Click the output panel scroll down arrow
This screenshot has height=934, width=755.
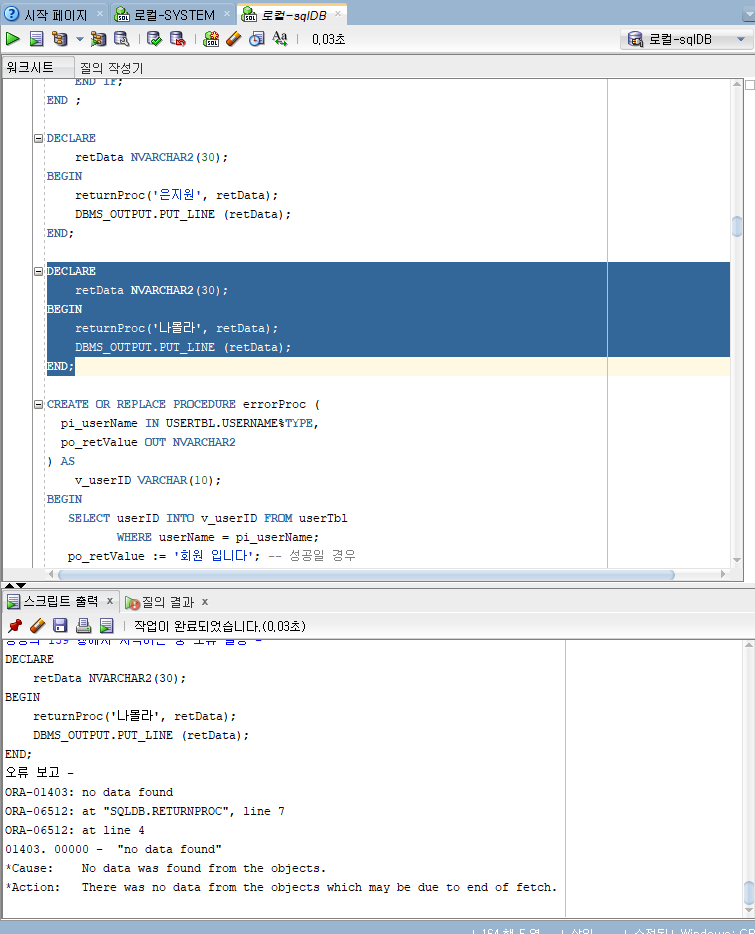click(749, 911)
